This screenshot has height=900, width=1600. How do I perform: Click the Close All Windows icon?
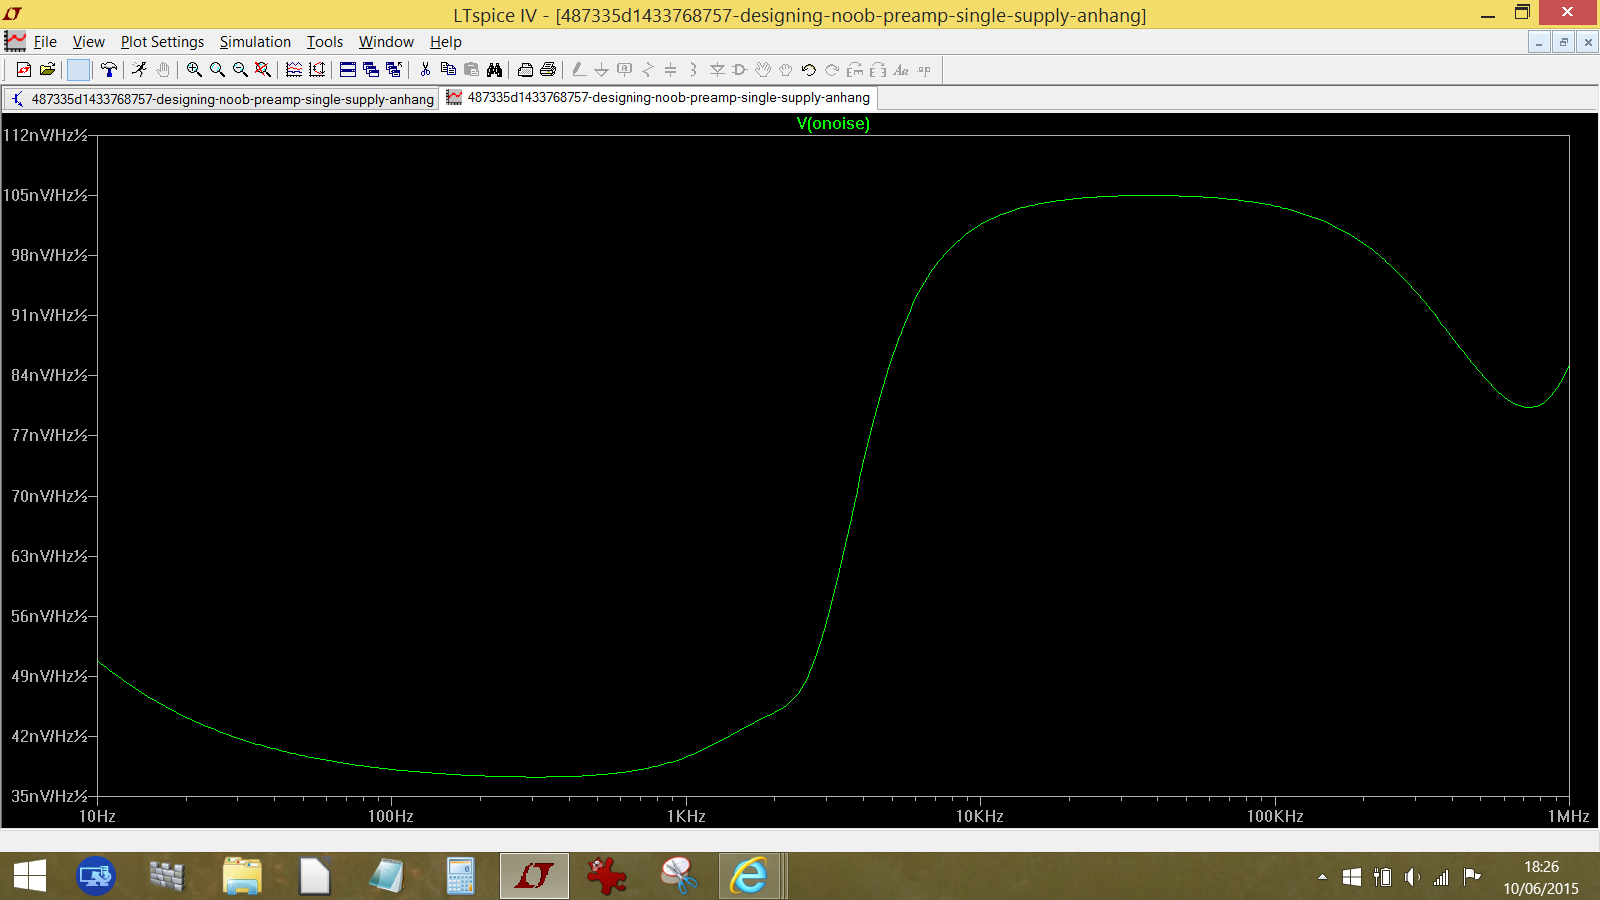coord(394,70)
